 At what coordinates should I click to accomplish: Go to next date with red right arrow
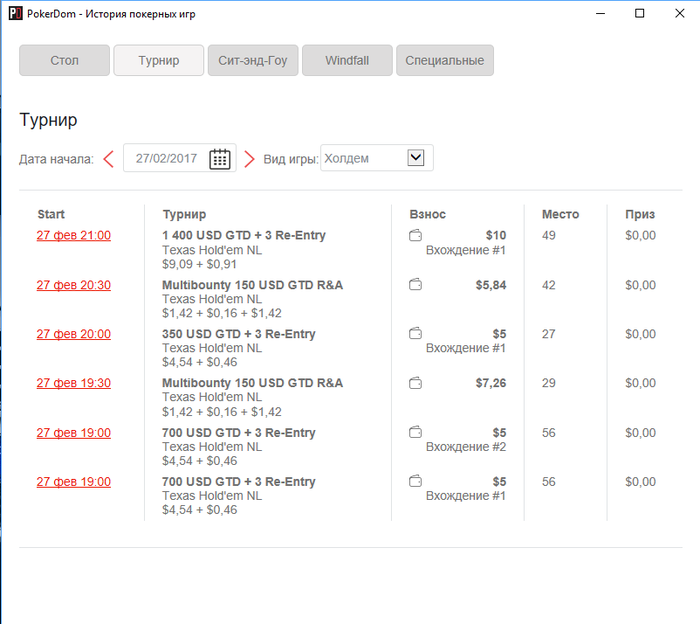pos(249,159)
